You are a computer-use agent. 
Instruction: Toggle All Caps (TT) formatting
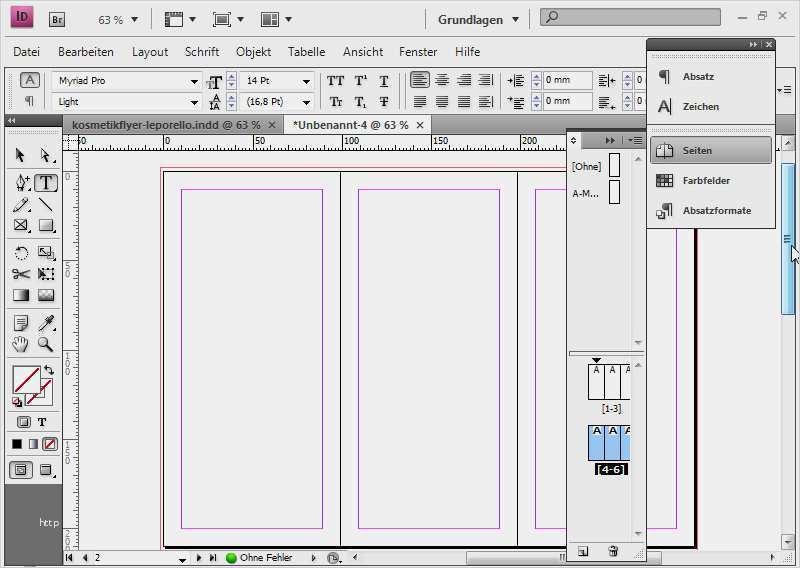[336, 81]
